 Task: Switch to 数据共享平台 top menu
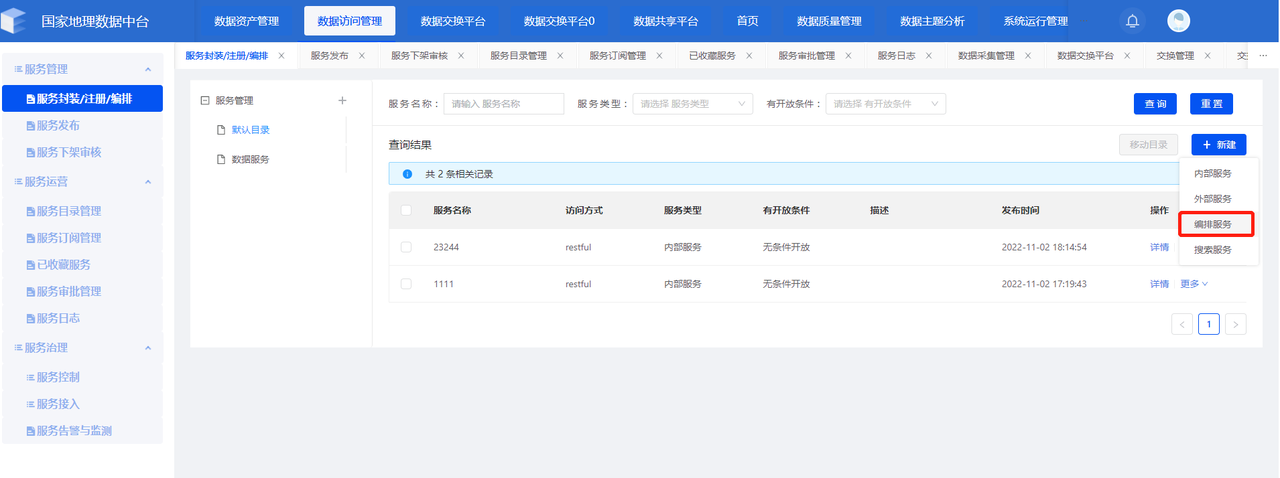click(665, 21)
